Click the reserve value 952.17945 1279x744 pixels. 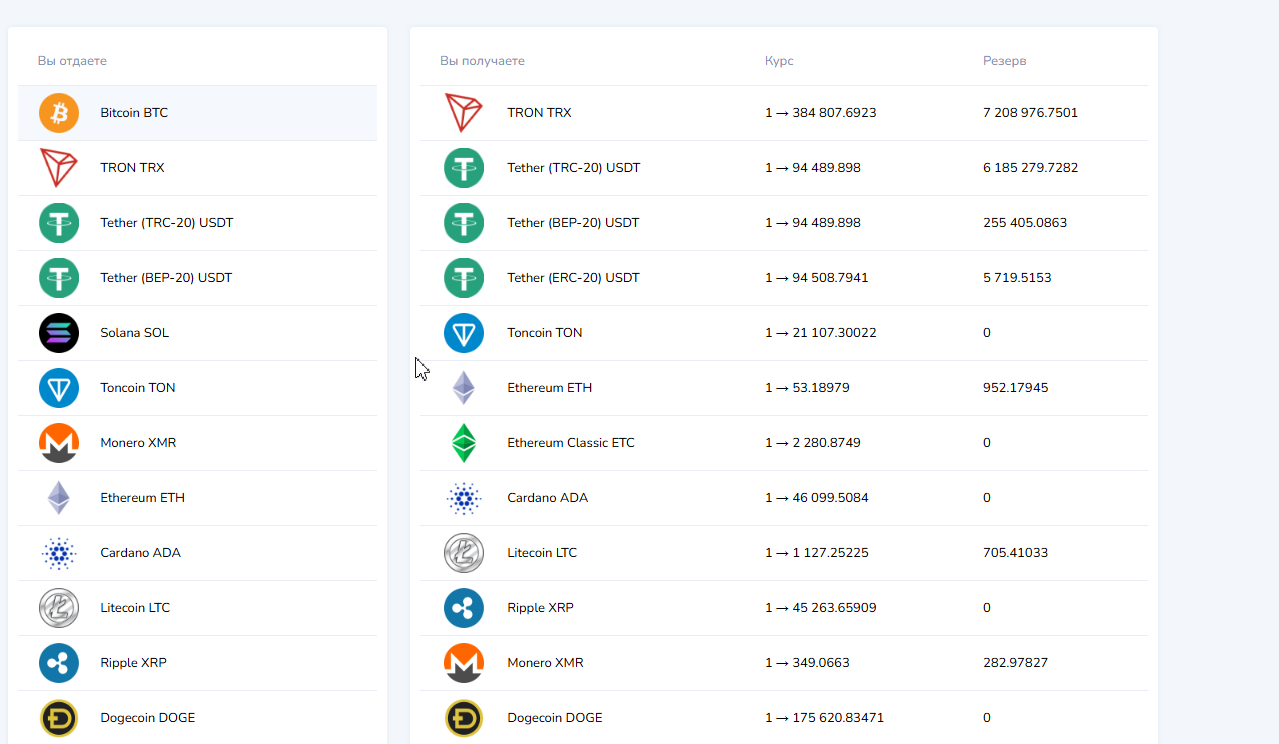coord(1016,388)
